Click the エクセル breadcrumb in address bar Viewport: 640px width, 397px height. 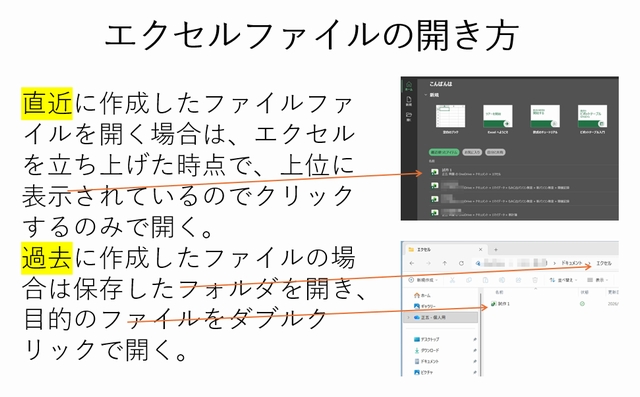coord(604,263)
